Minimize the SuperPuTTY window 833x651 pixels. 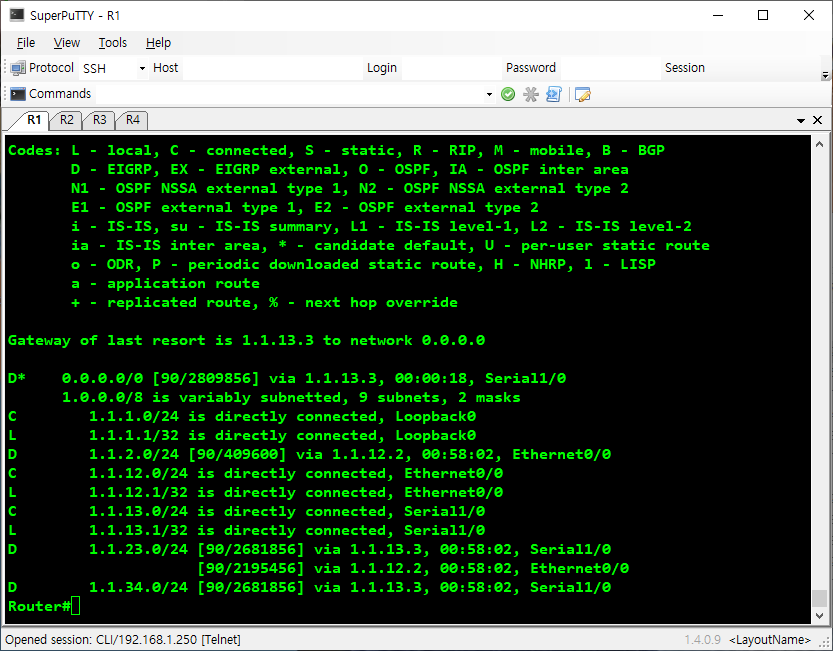(718, 15)
